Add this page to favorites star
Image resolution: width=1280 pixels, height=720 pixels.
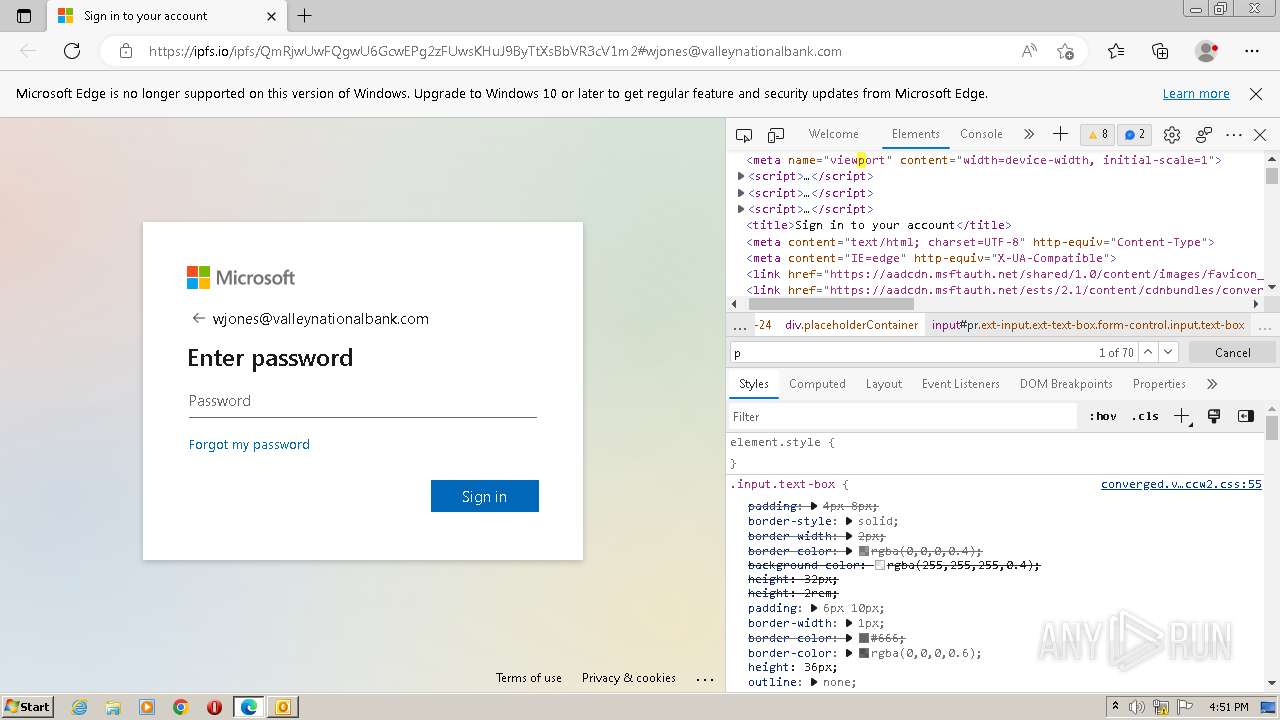[1065, 51]
